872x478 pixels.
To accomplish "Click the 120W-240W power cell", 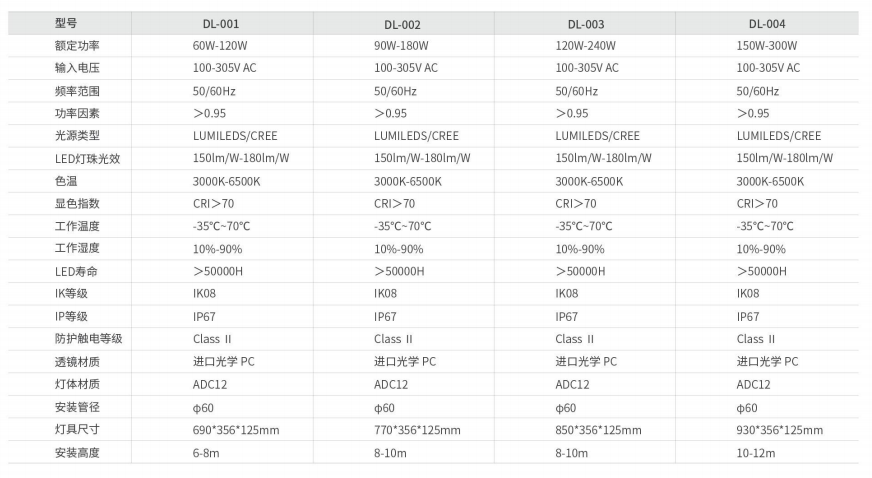I will tap(585, 46).
